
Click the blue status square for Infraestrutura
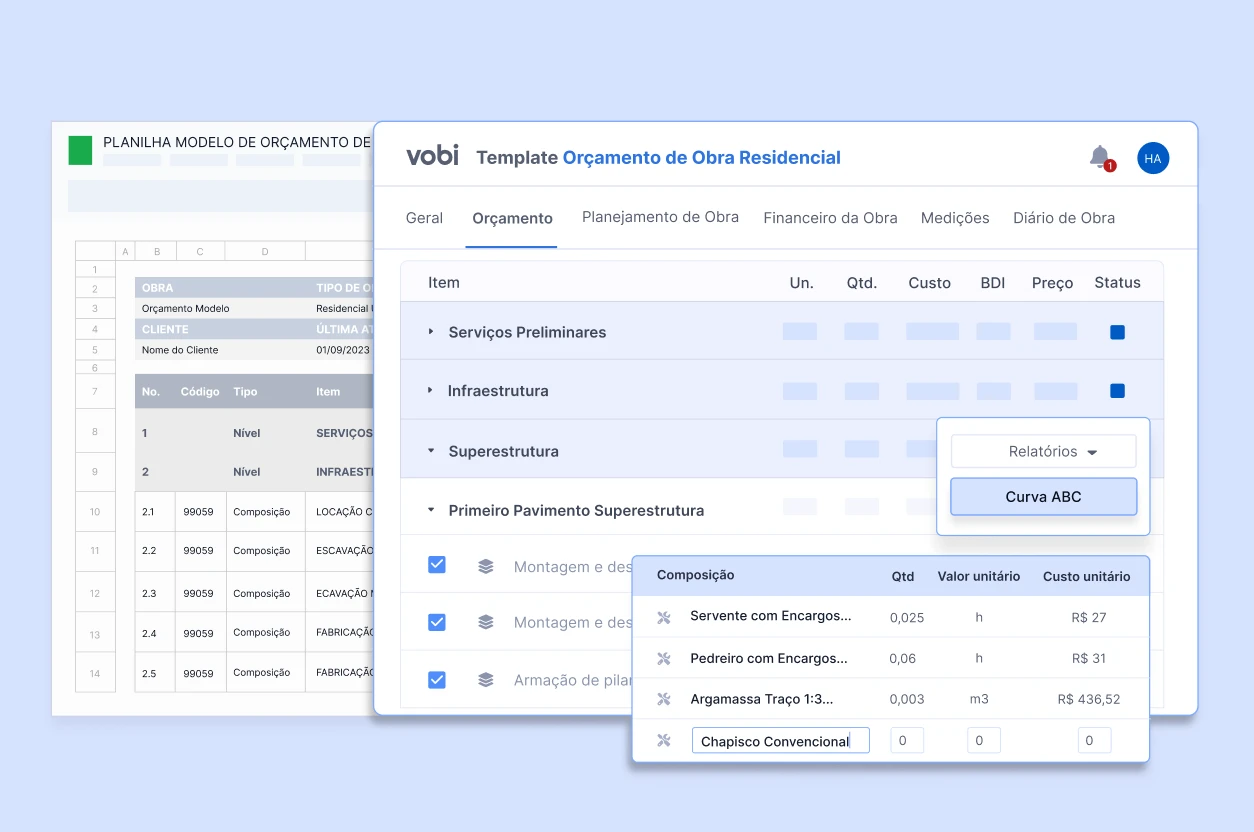1117,391
